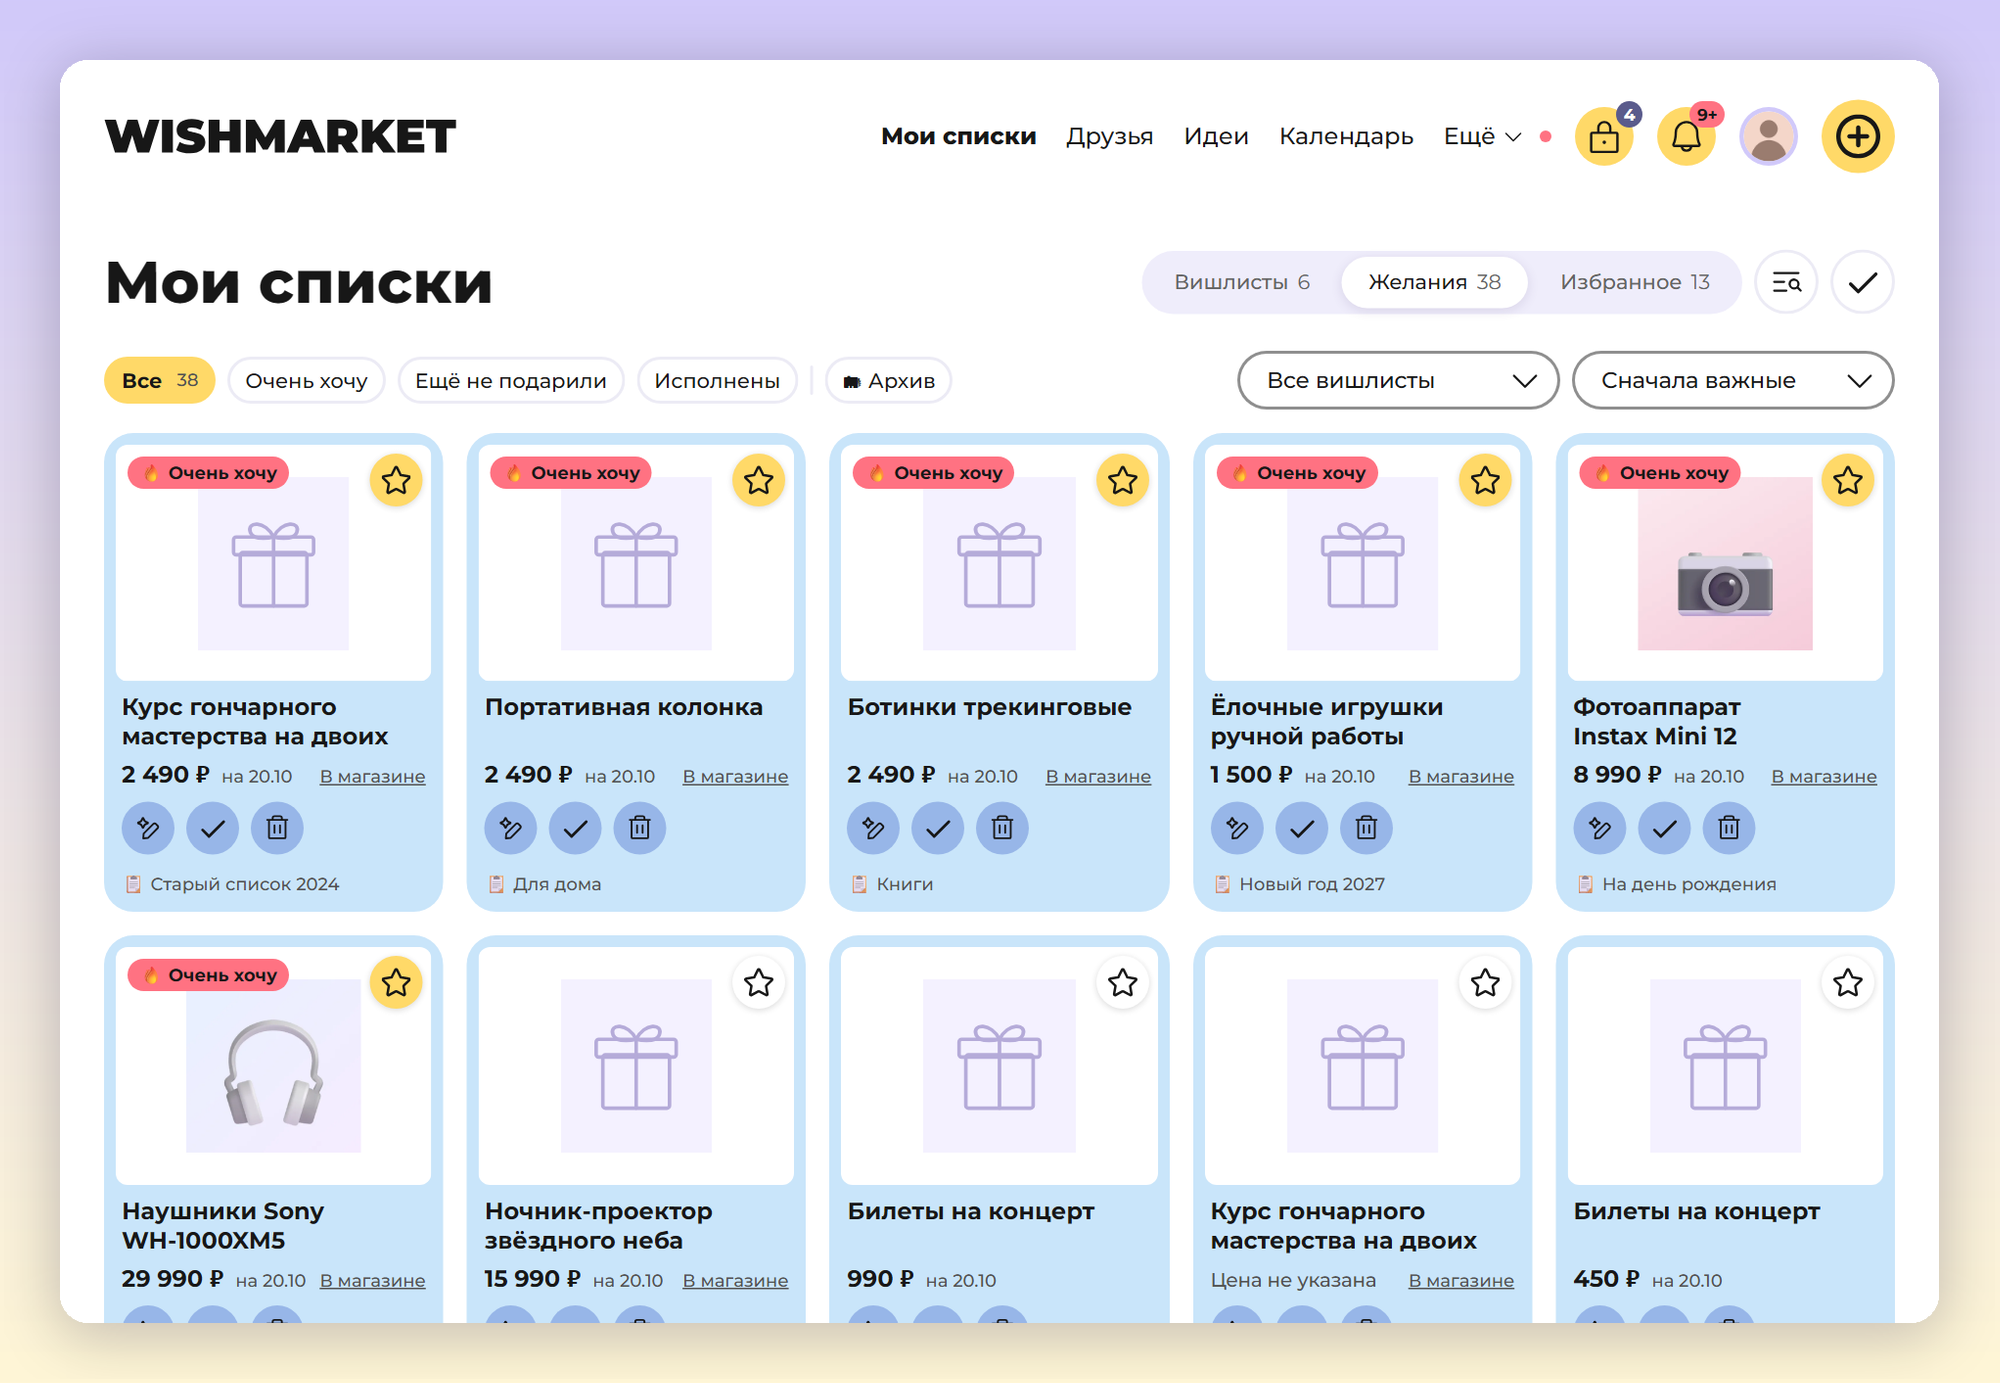Open the shopping bag icon with badge 4
2000x1383 pixels.
1604,136
